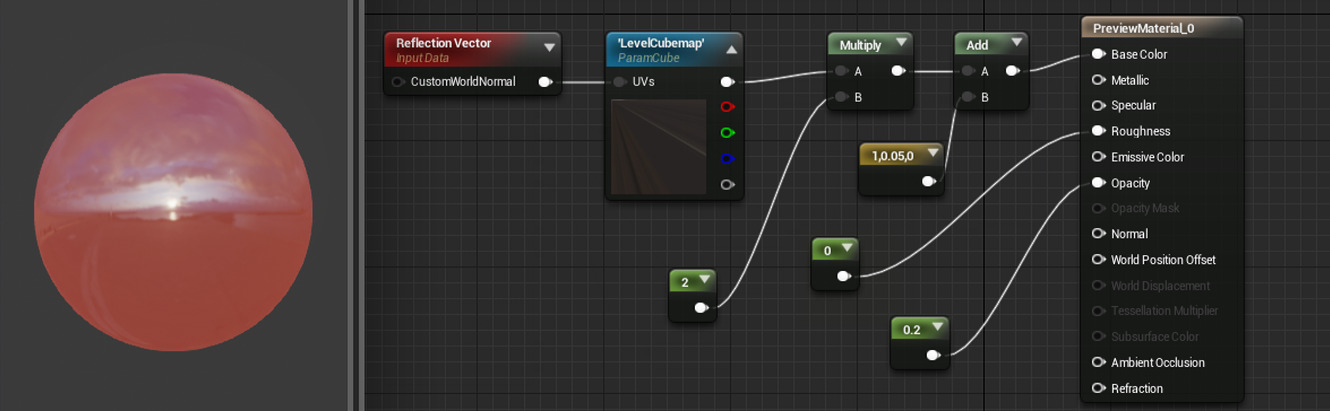Select the LevelCubemap texture preview thumbnail
This screenshot has height=411, width=1330.
coord(658,147)
